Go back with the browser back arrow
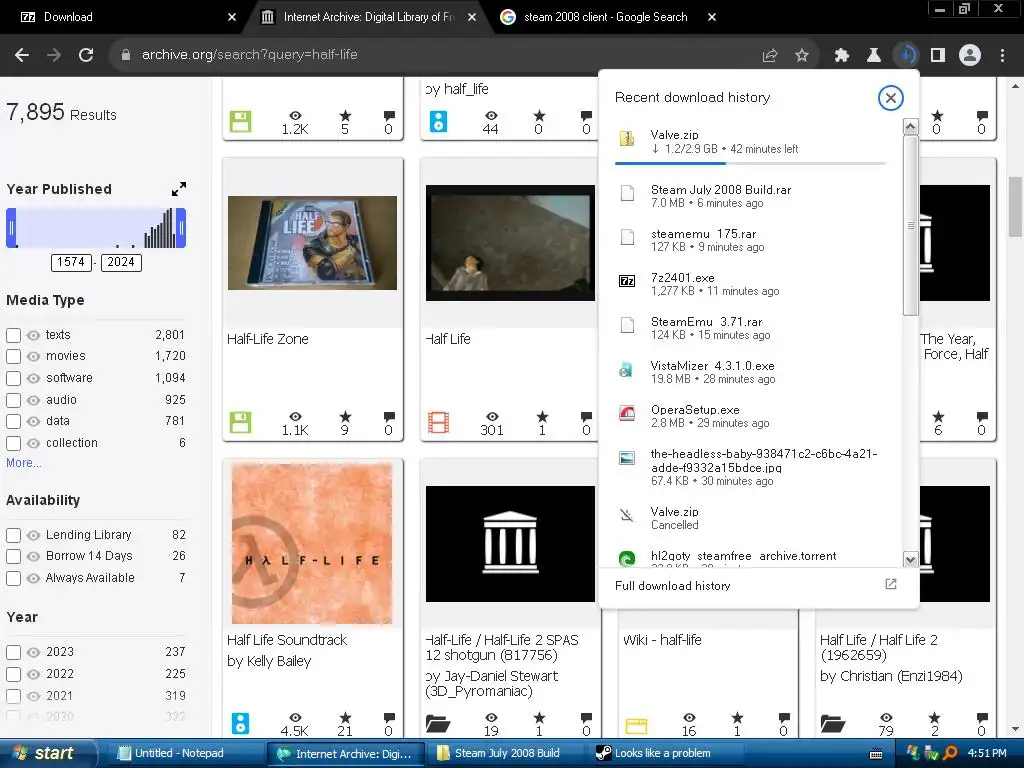 pos(22,55)
